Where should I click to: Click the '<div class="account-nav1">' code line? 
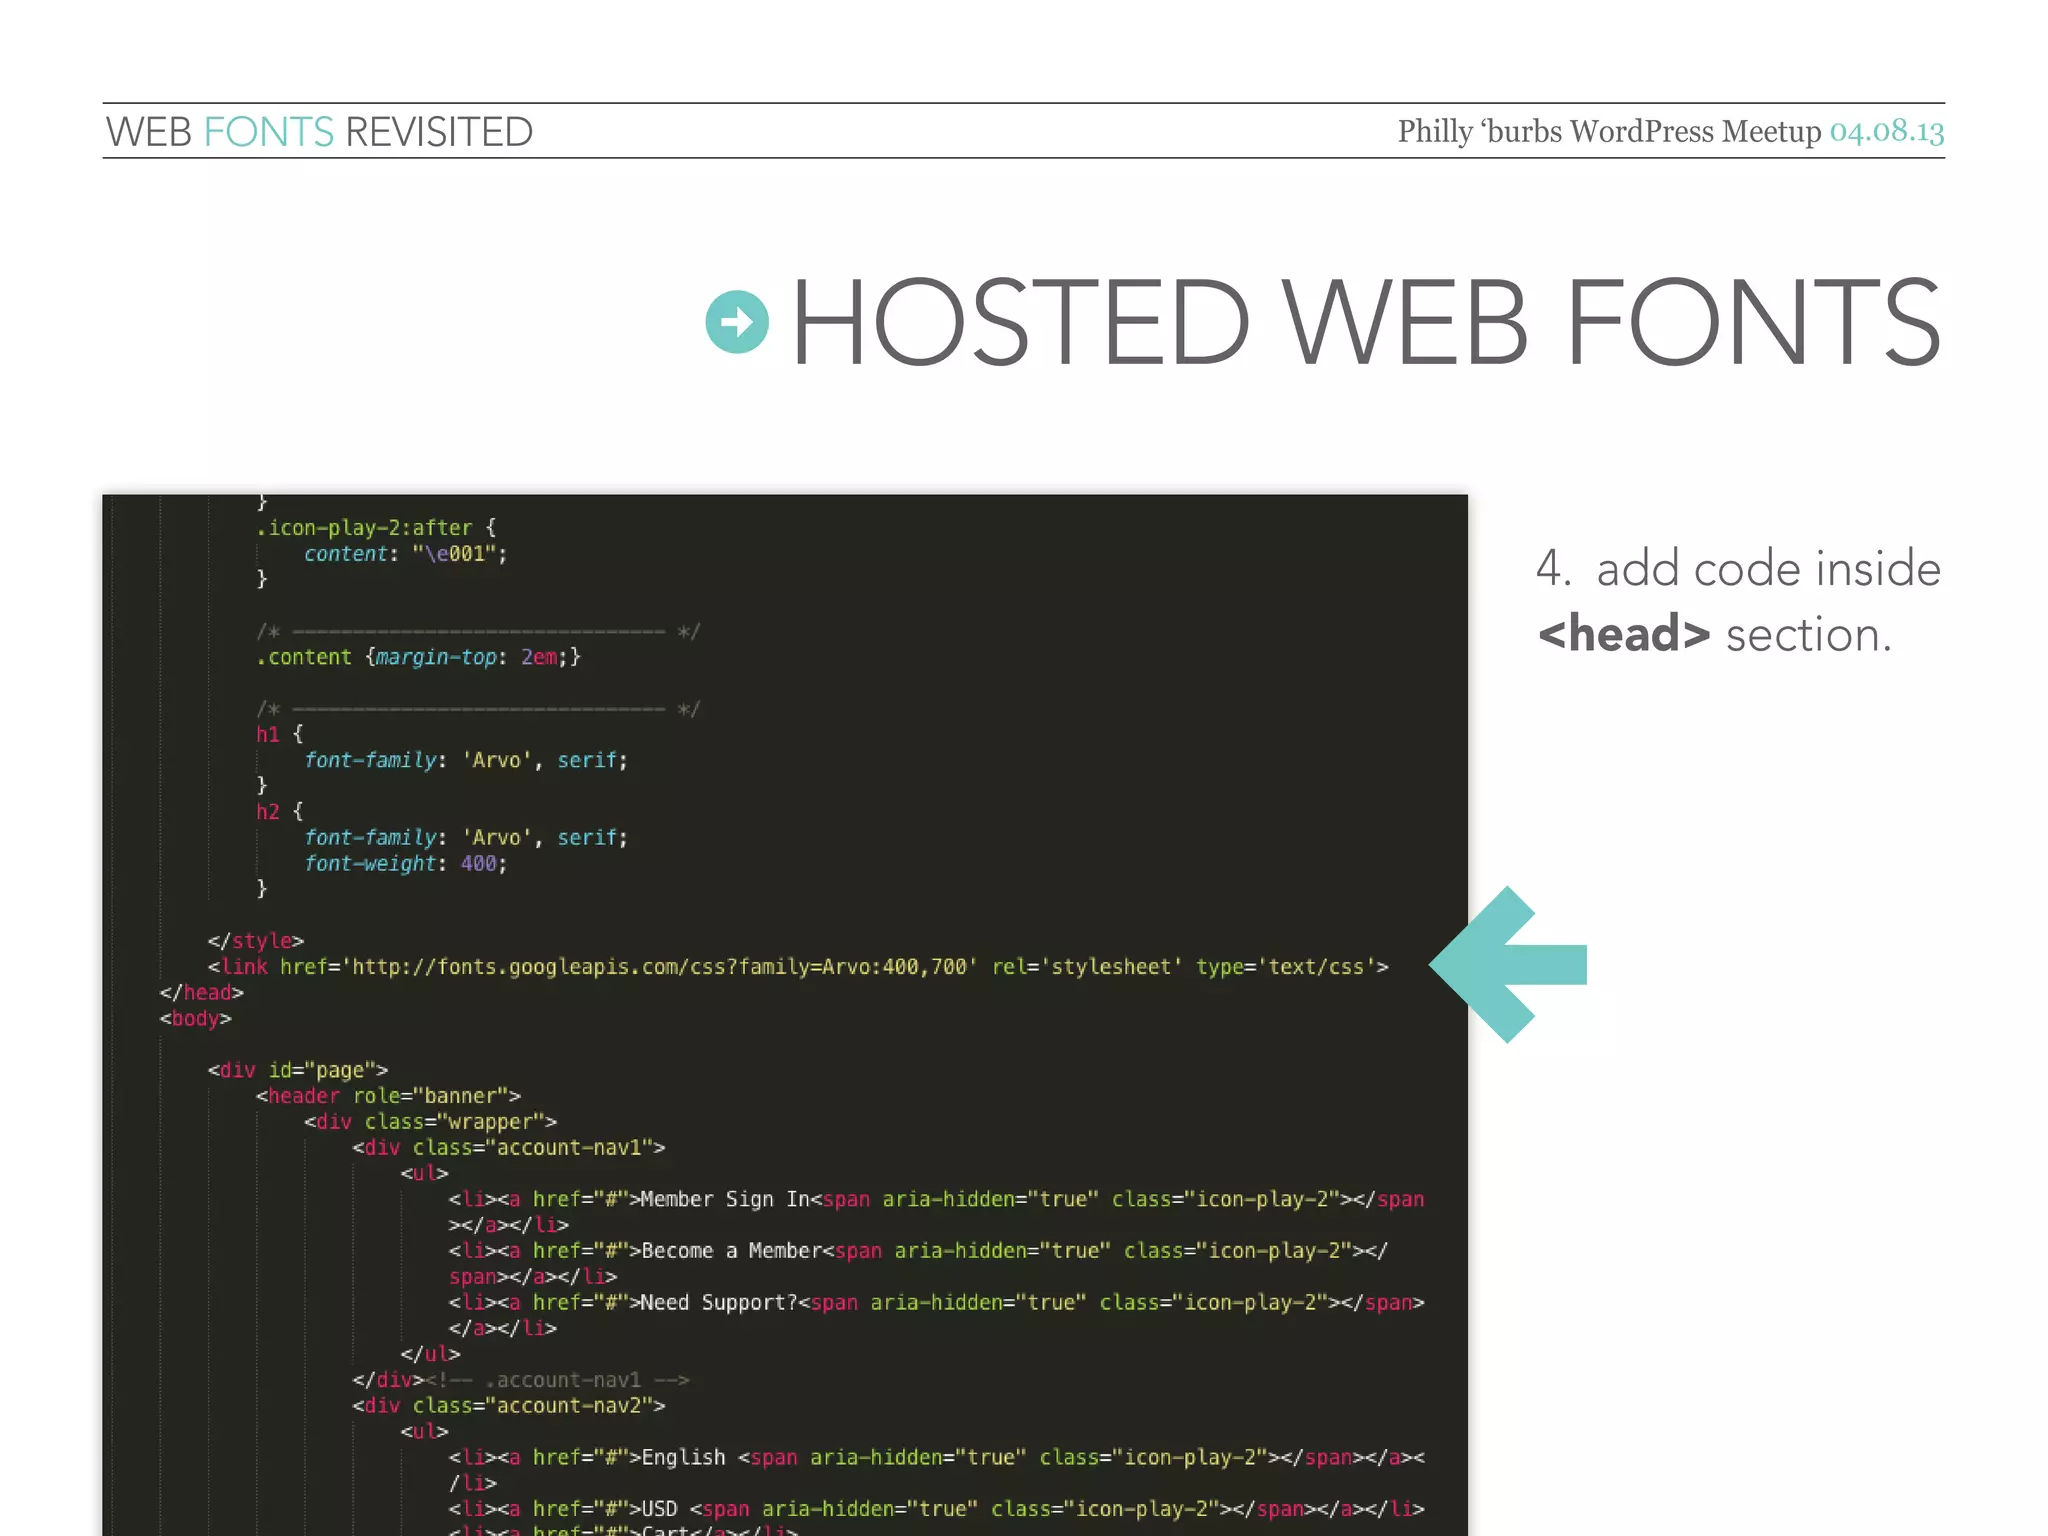[509, 1148]
